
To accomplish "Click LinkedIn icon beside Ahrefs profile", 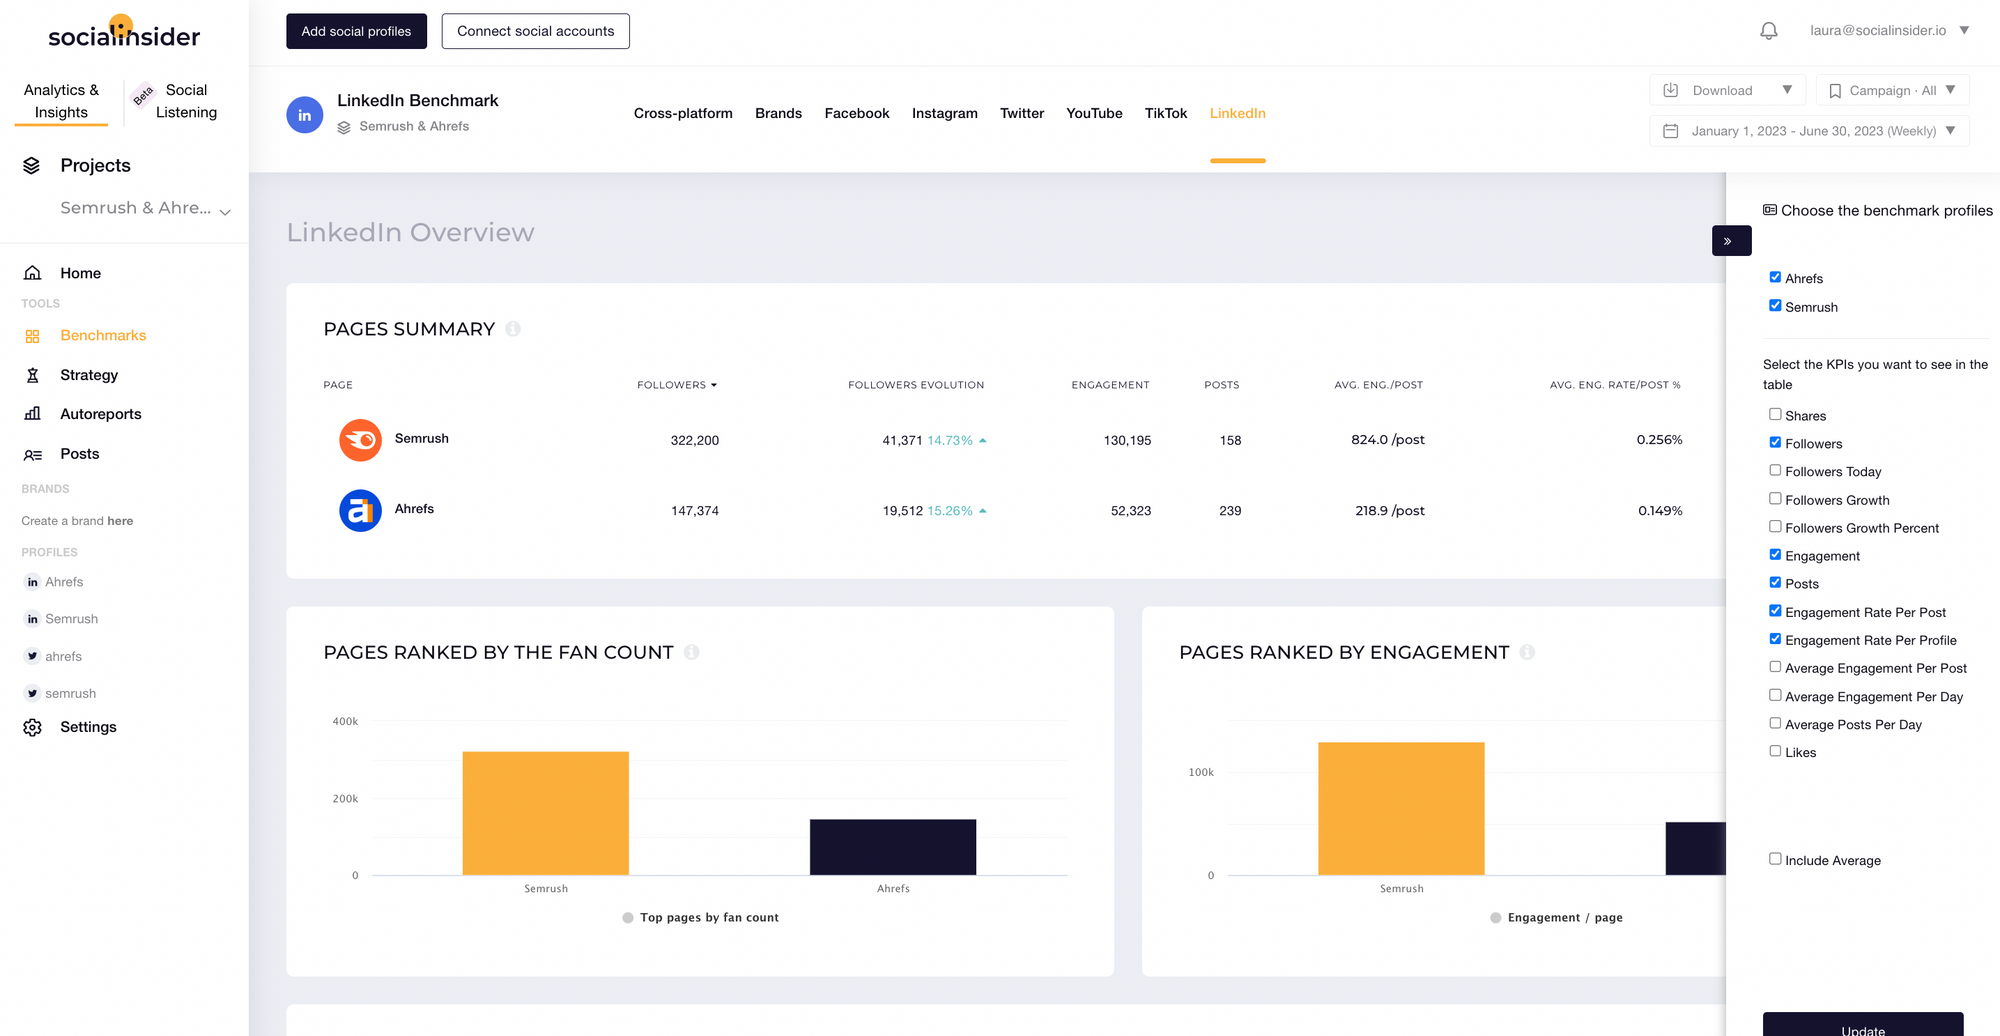I will (32, 582).
